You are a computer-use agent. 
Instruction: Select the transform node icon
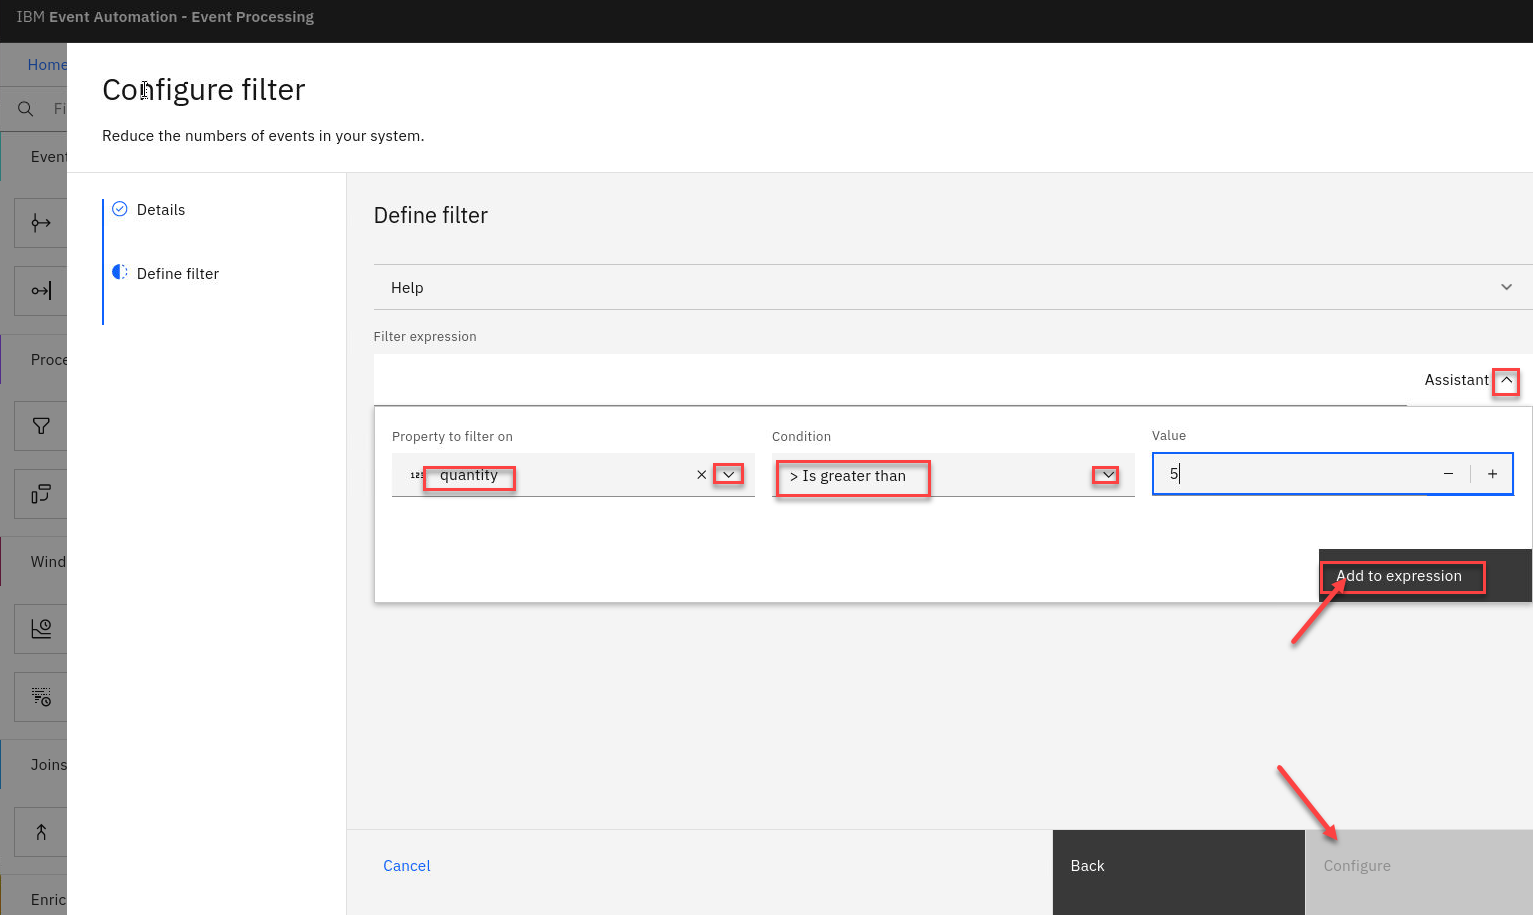click(41, 494)
